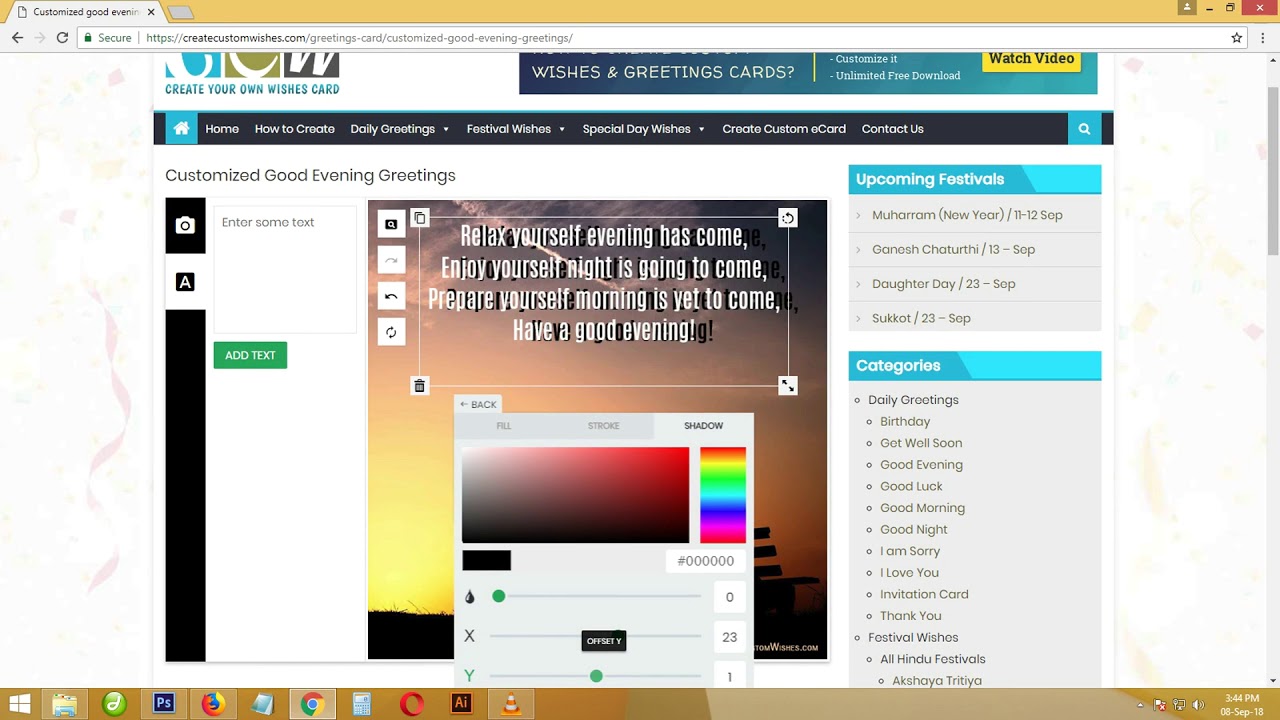1280x720 pixels.
Task: Open the Home menu item
Action: point(222,129)
